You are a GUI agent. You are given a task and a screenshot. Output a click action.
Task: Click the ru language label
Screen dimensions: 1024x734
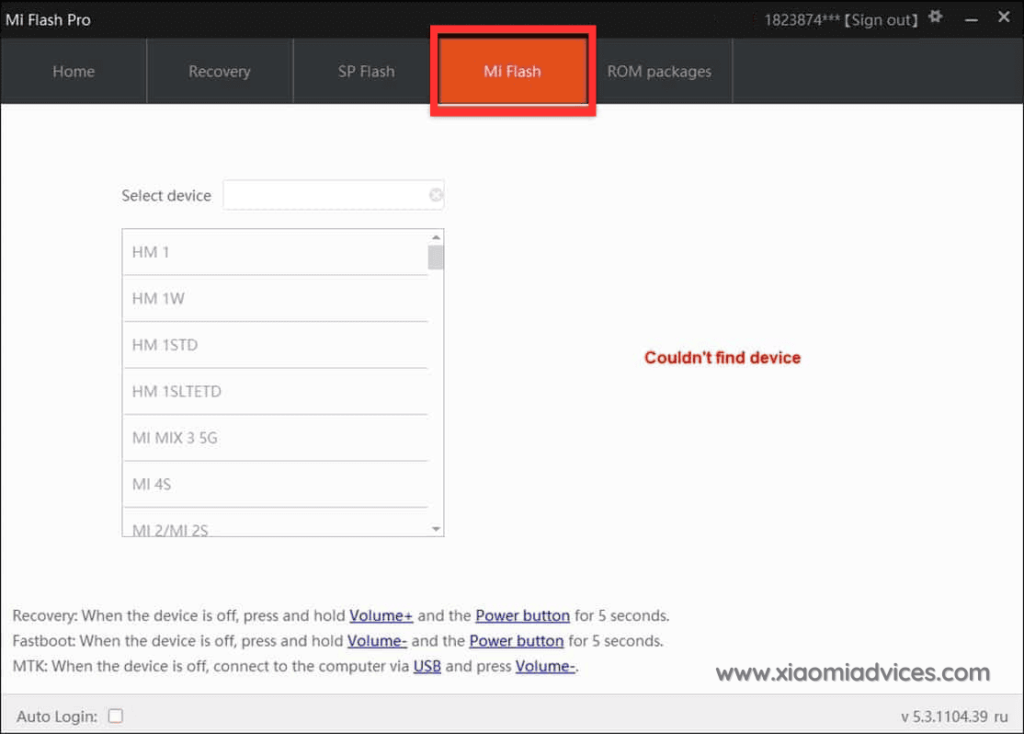tap(1001, 716)
